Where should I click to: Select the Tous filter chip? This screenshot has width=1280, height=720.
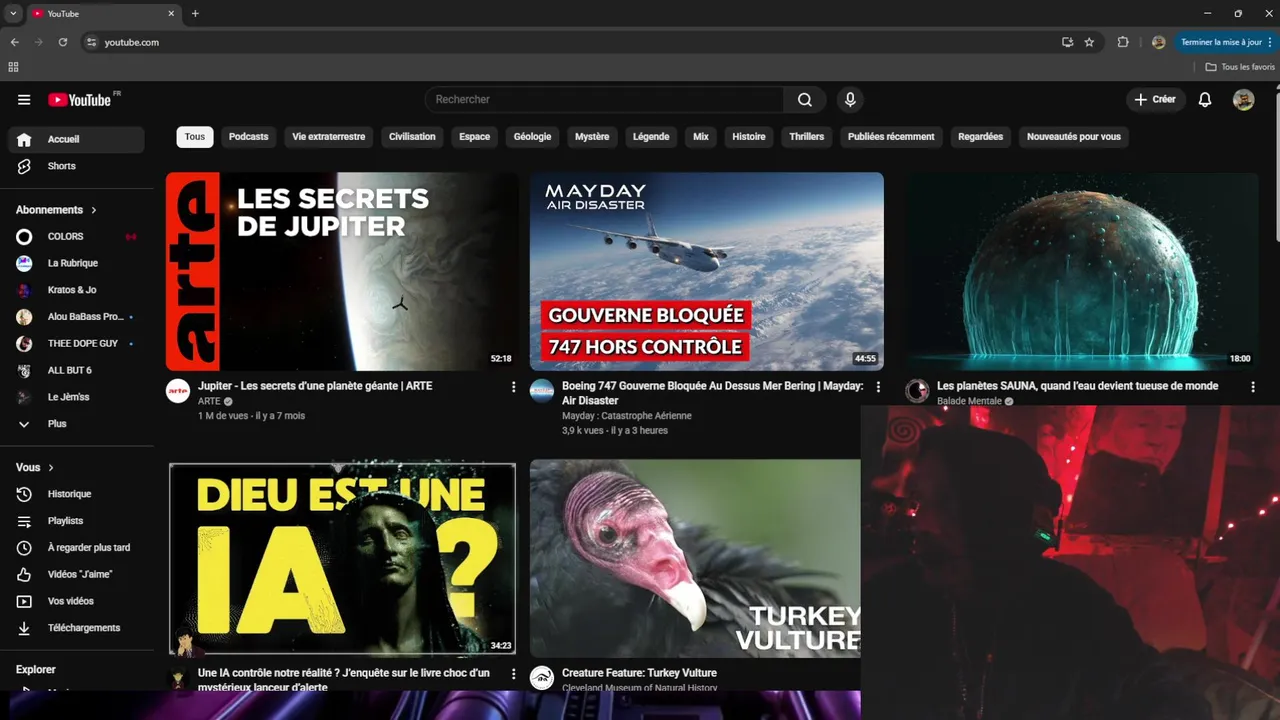[195, 137]
